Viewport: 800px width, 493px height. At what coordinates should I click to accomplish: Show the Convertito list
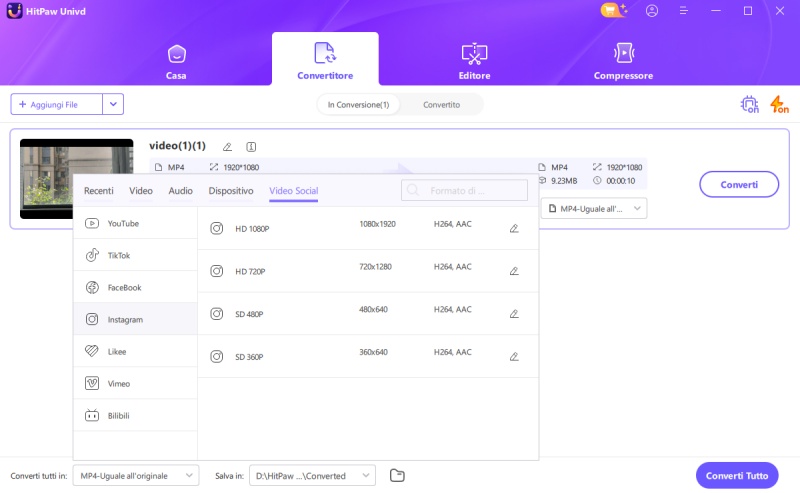point(441,105)
